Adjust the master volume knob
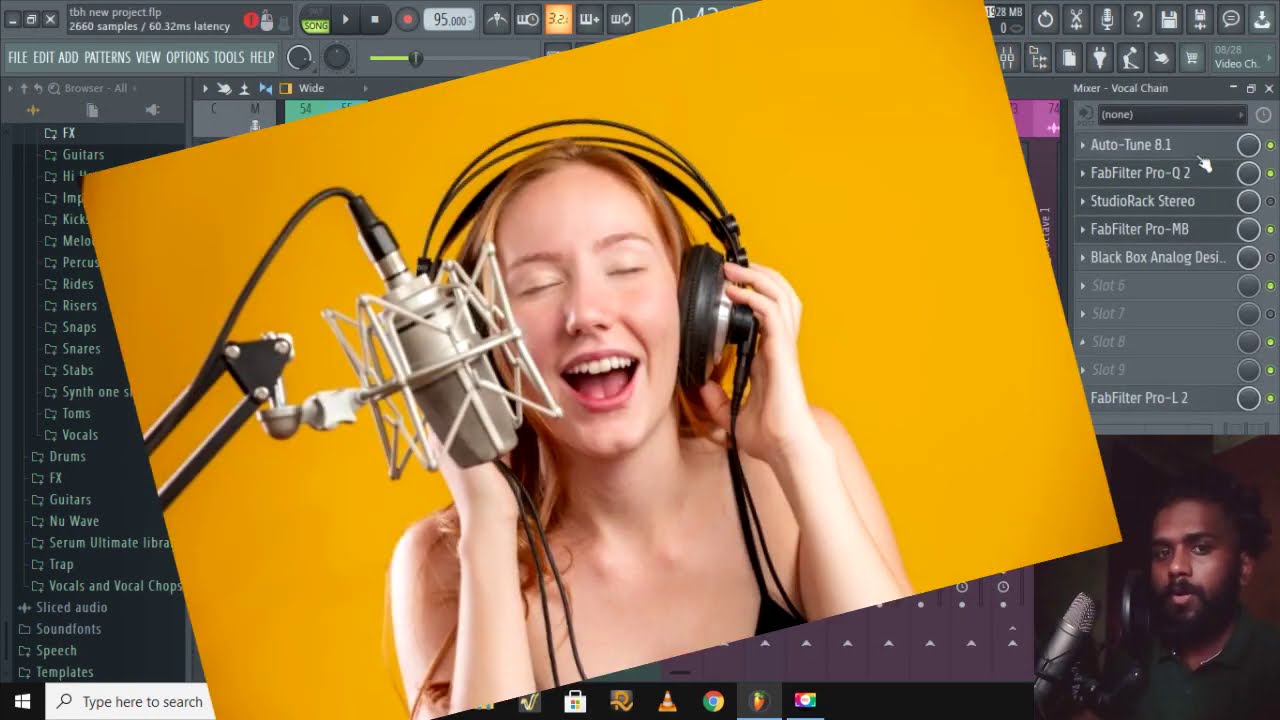This screenshot has width=1280, height=720. 299,58
